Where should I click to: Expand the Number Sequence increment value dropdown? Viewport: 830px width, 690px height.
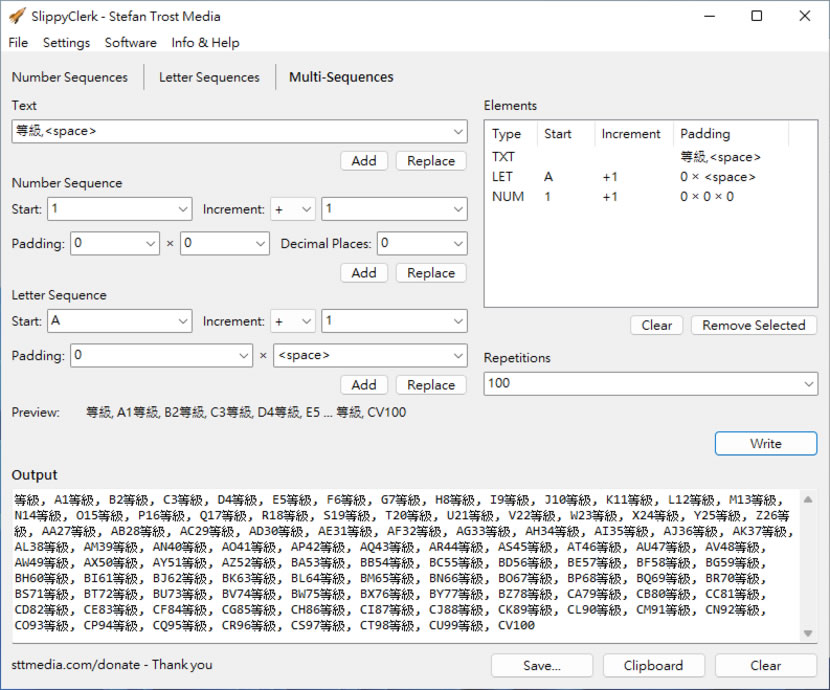458,209
